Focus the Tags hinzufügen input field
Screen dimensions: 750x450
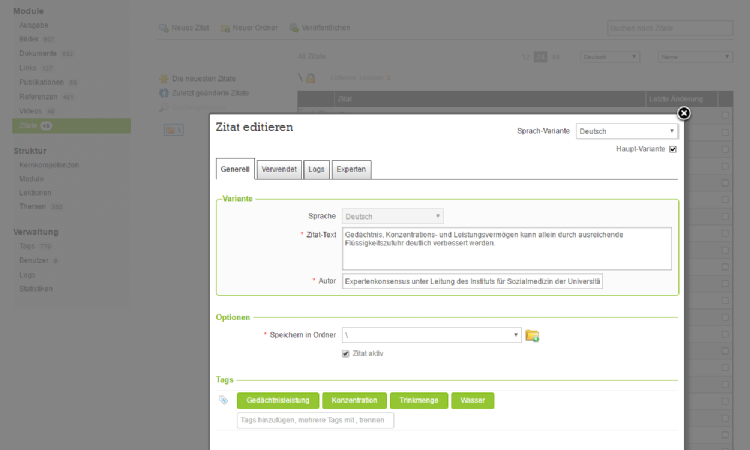click(x=315, y=421)
